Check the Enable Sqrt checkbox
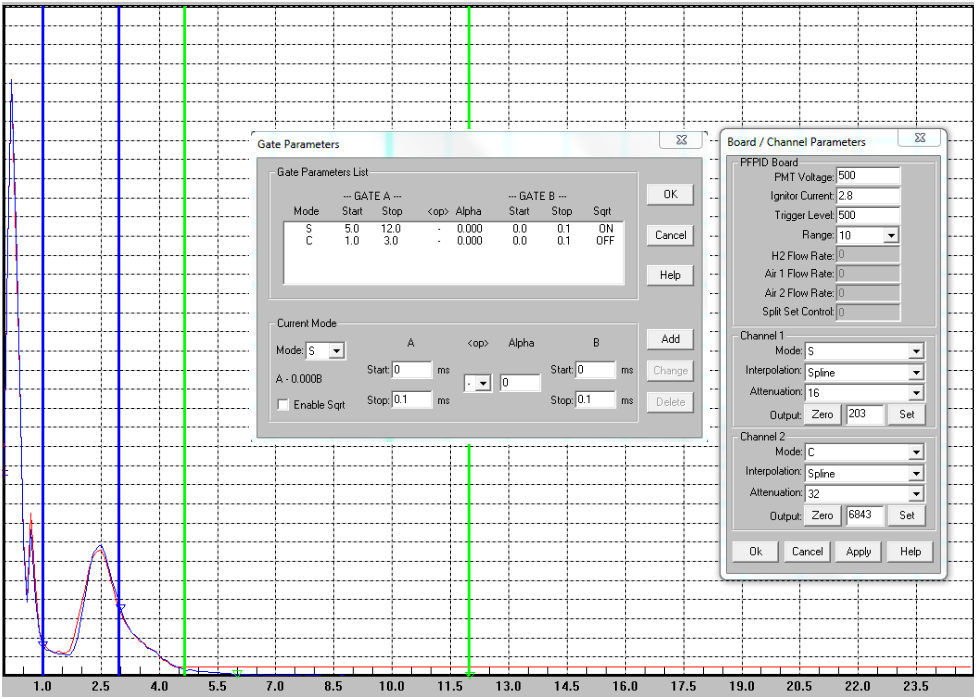The height and width of the screenshot is (699, 976). point(283,405)
